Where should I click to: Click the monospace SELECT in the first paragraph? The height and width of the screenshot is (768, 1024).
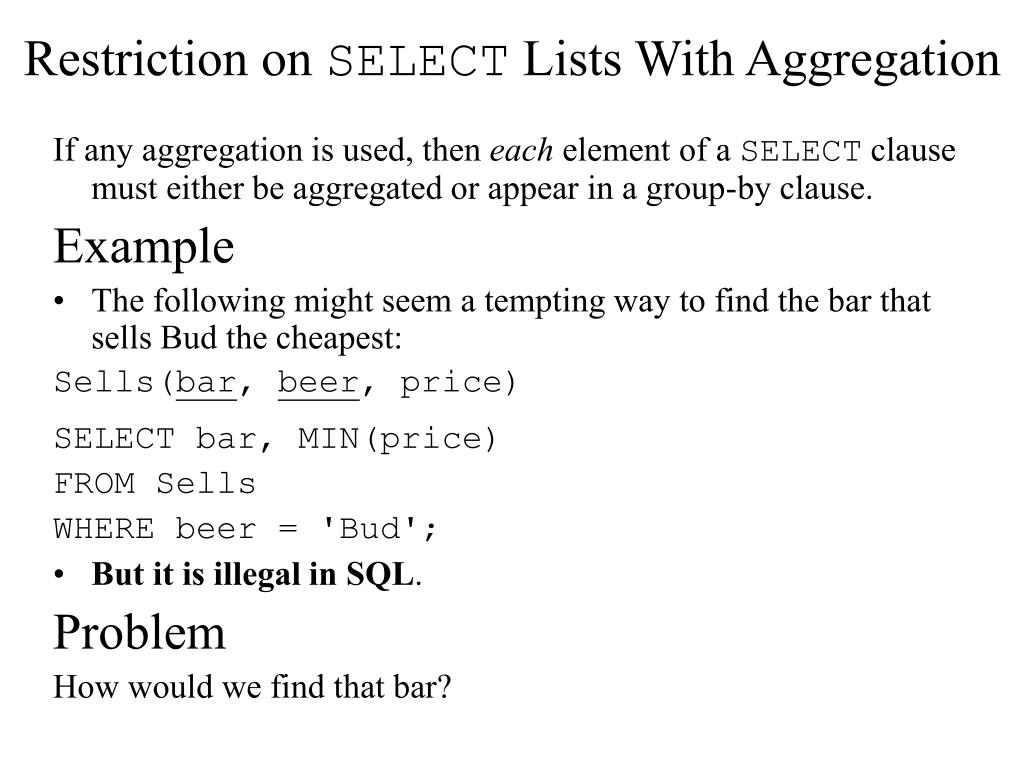point(801,153)
